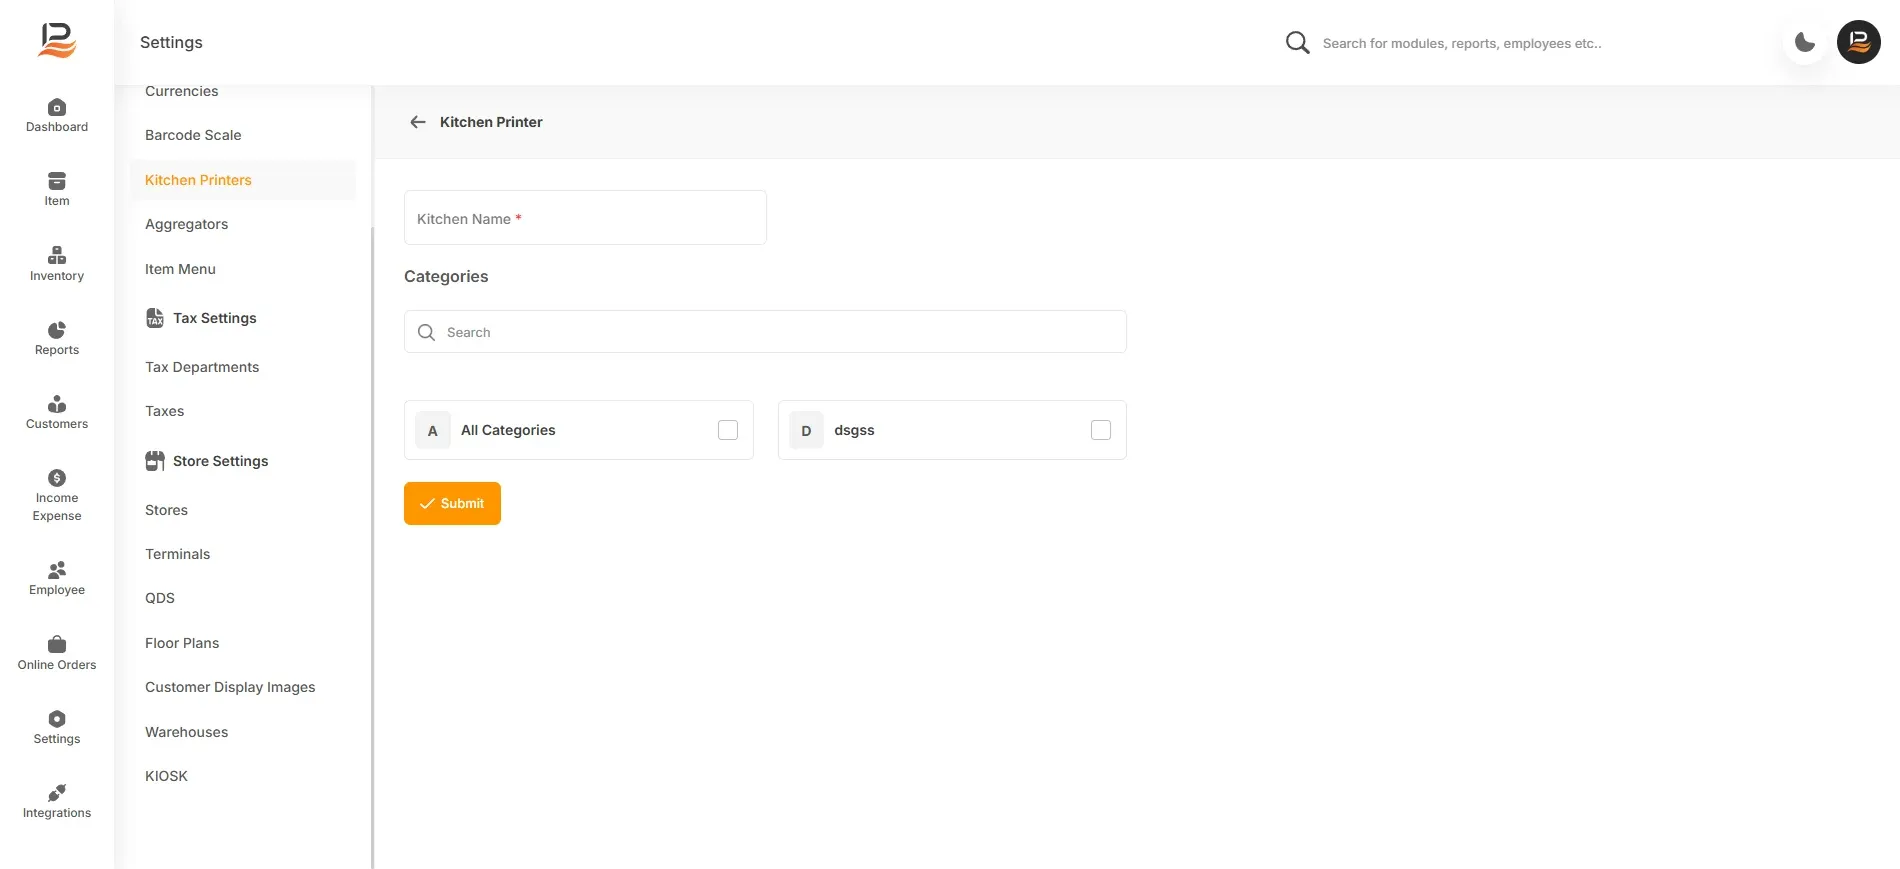Click the Settings page title
Image resolution: width=1900 pixels, height=869 pixels.
pos(171,42)
